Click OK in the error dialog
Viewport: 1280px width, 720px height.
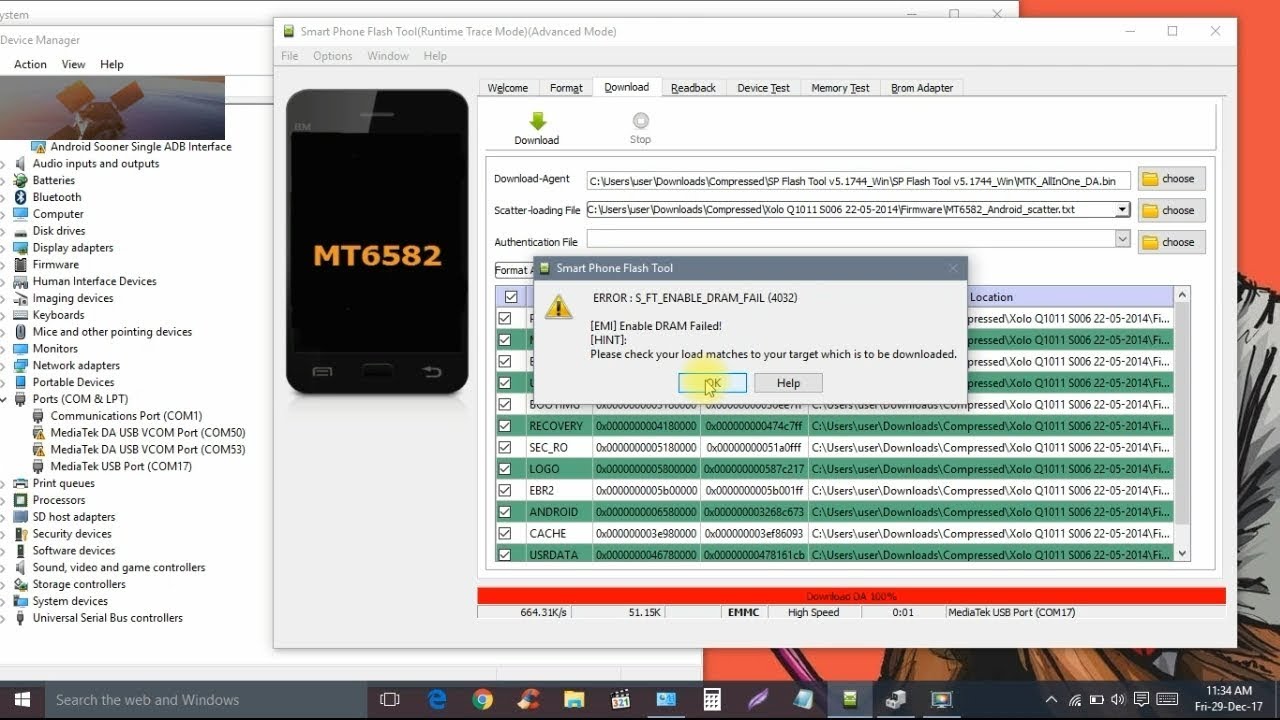[712, 383]
